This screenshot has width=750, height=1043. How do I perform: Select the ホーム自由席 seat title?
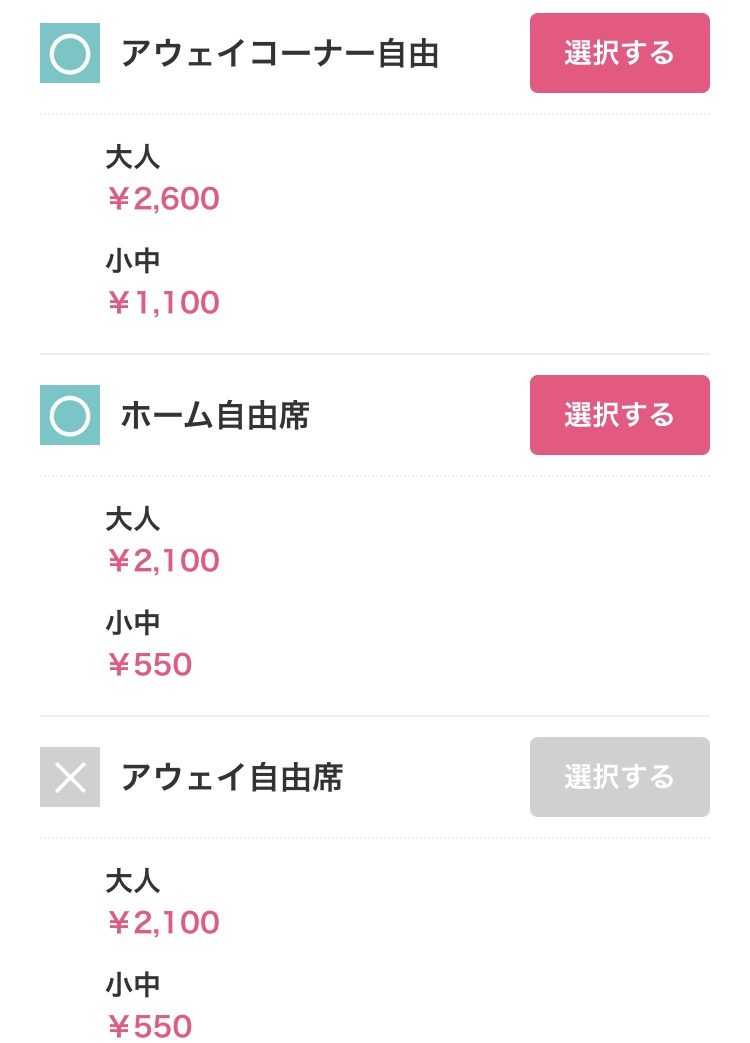215,416
